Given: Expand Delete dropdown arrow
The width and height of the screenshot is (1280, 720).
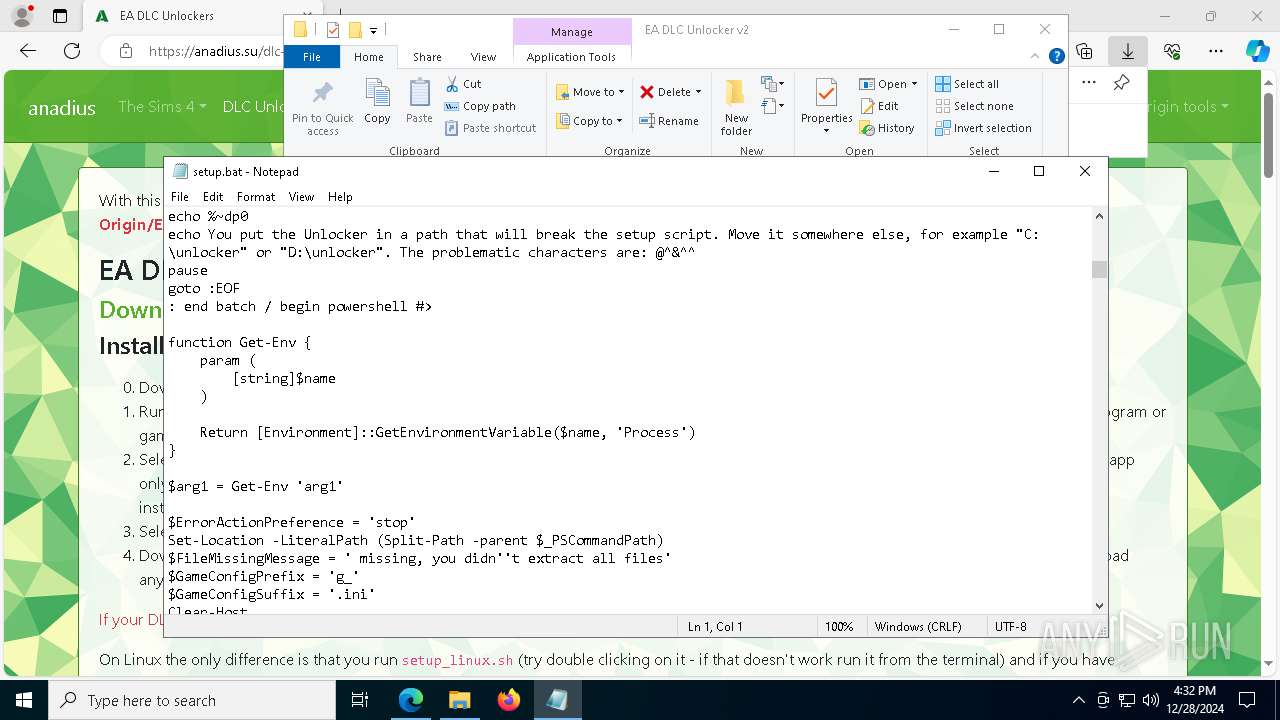Looking at the screenshot, I should coord(698,92).
